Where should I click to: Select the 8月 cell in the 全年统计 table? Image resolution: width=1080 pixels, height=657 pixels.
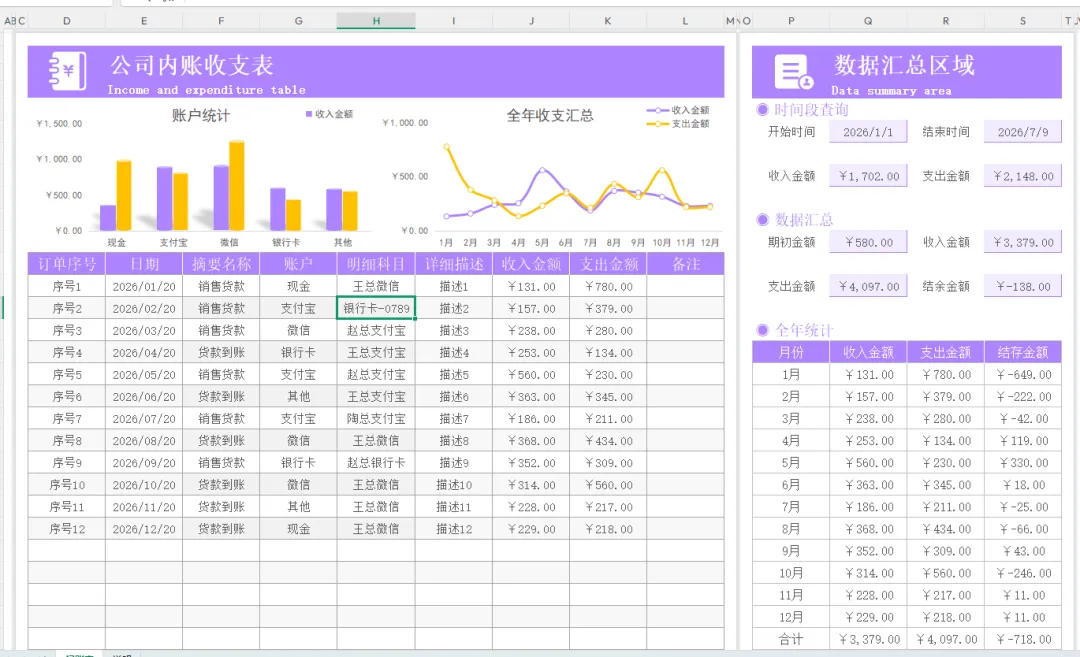(791, 529)
